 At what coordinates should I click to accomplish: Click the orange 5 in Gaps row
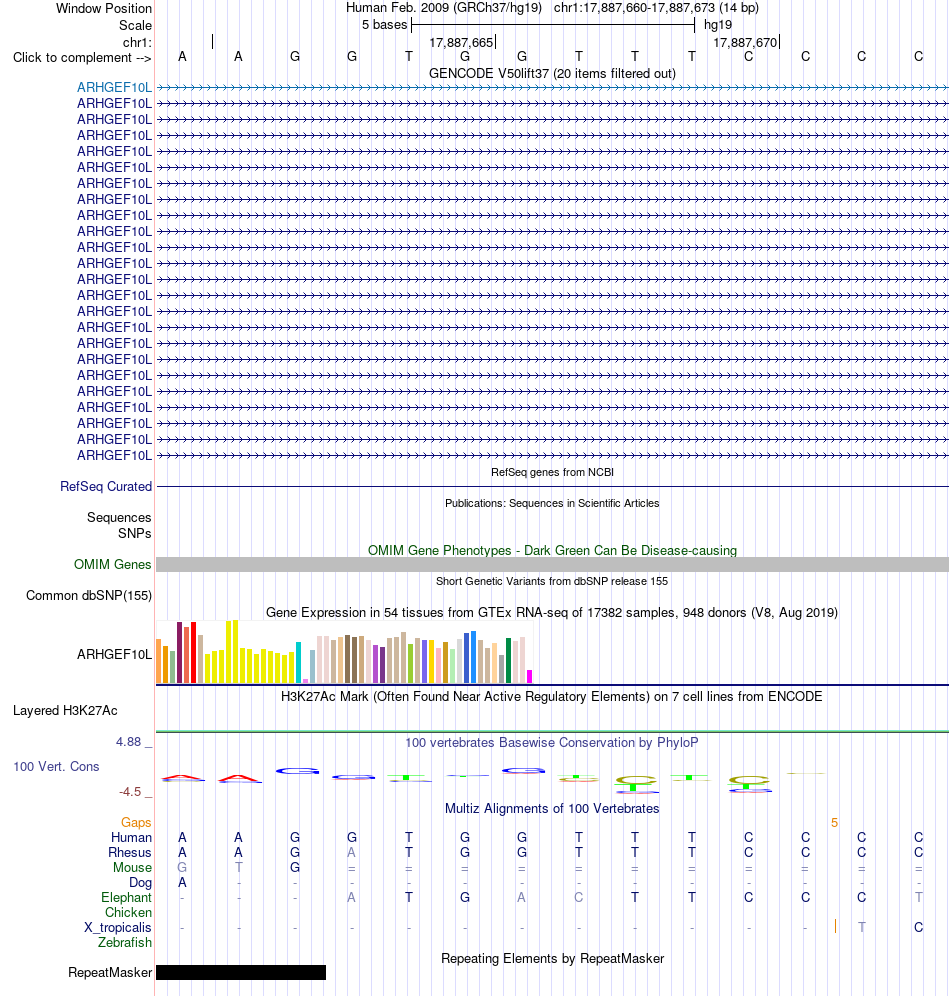point(834,823)
